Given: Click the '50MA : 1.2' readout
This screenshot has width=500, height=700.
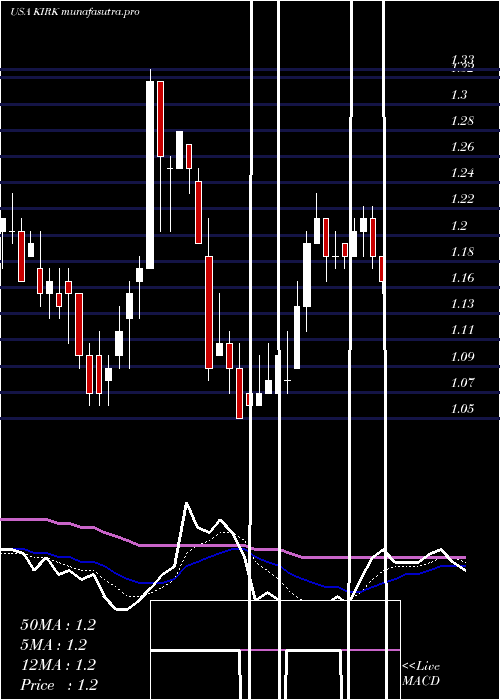Looking at the screenshot, I should [x=58, y=625].
